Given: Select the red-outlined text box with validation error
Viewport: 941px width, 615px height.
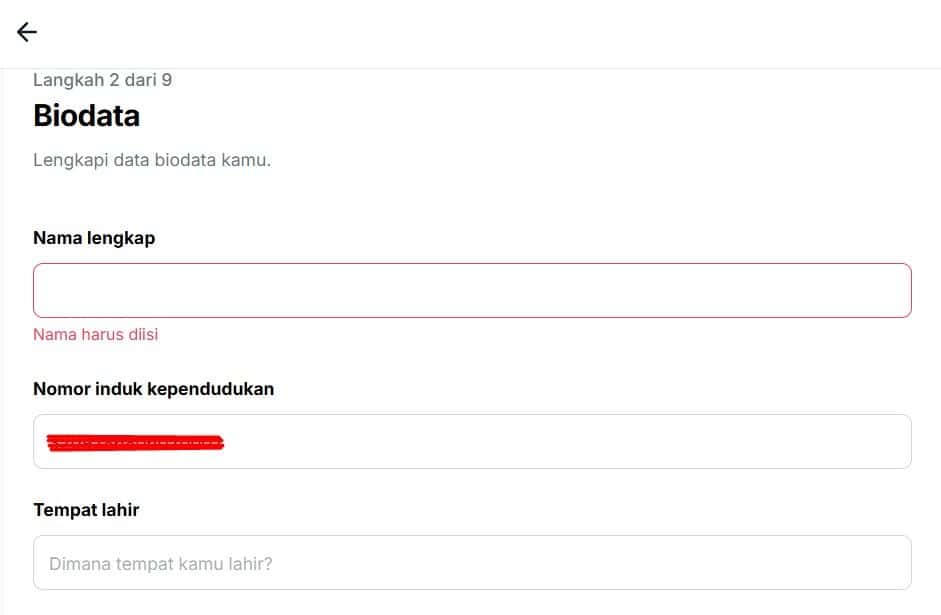Looking at the screenshot, I should [472, 290].
